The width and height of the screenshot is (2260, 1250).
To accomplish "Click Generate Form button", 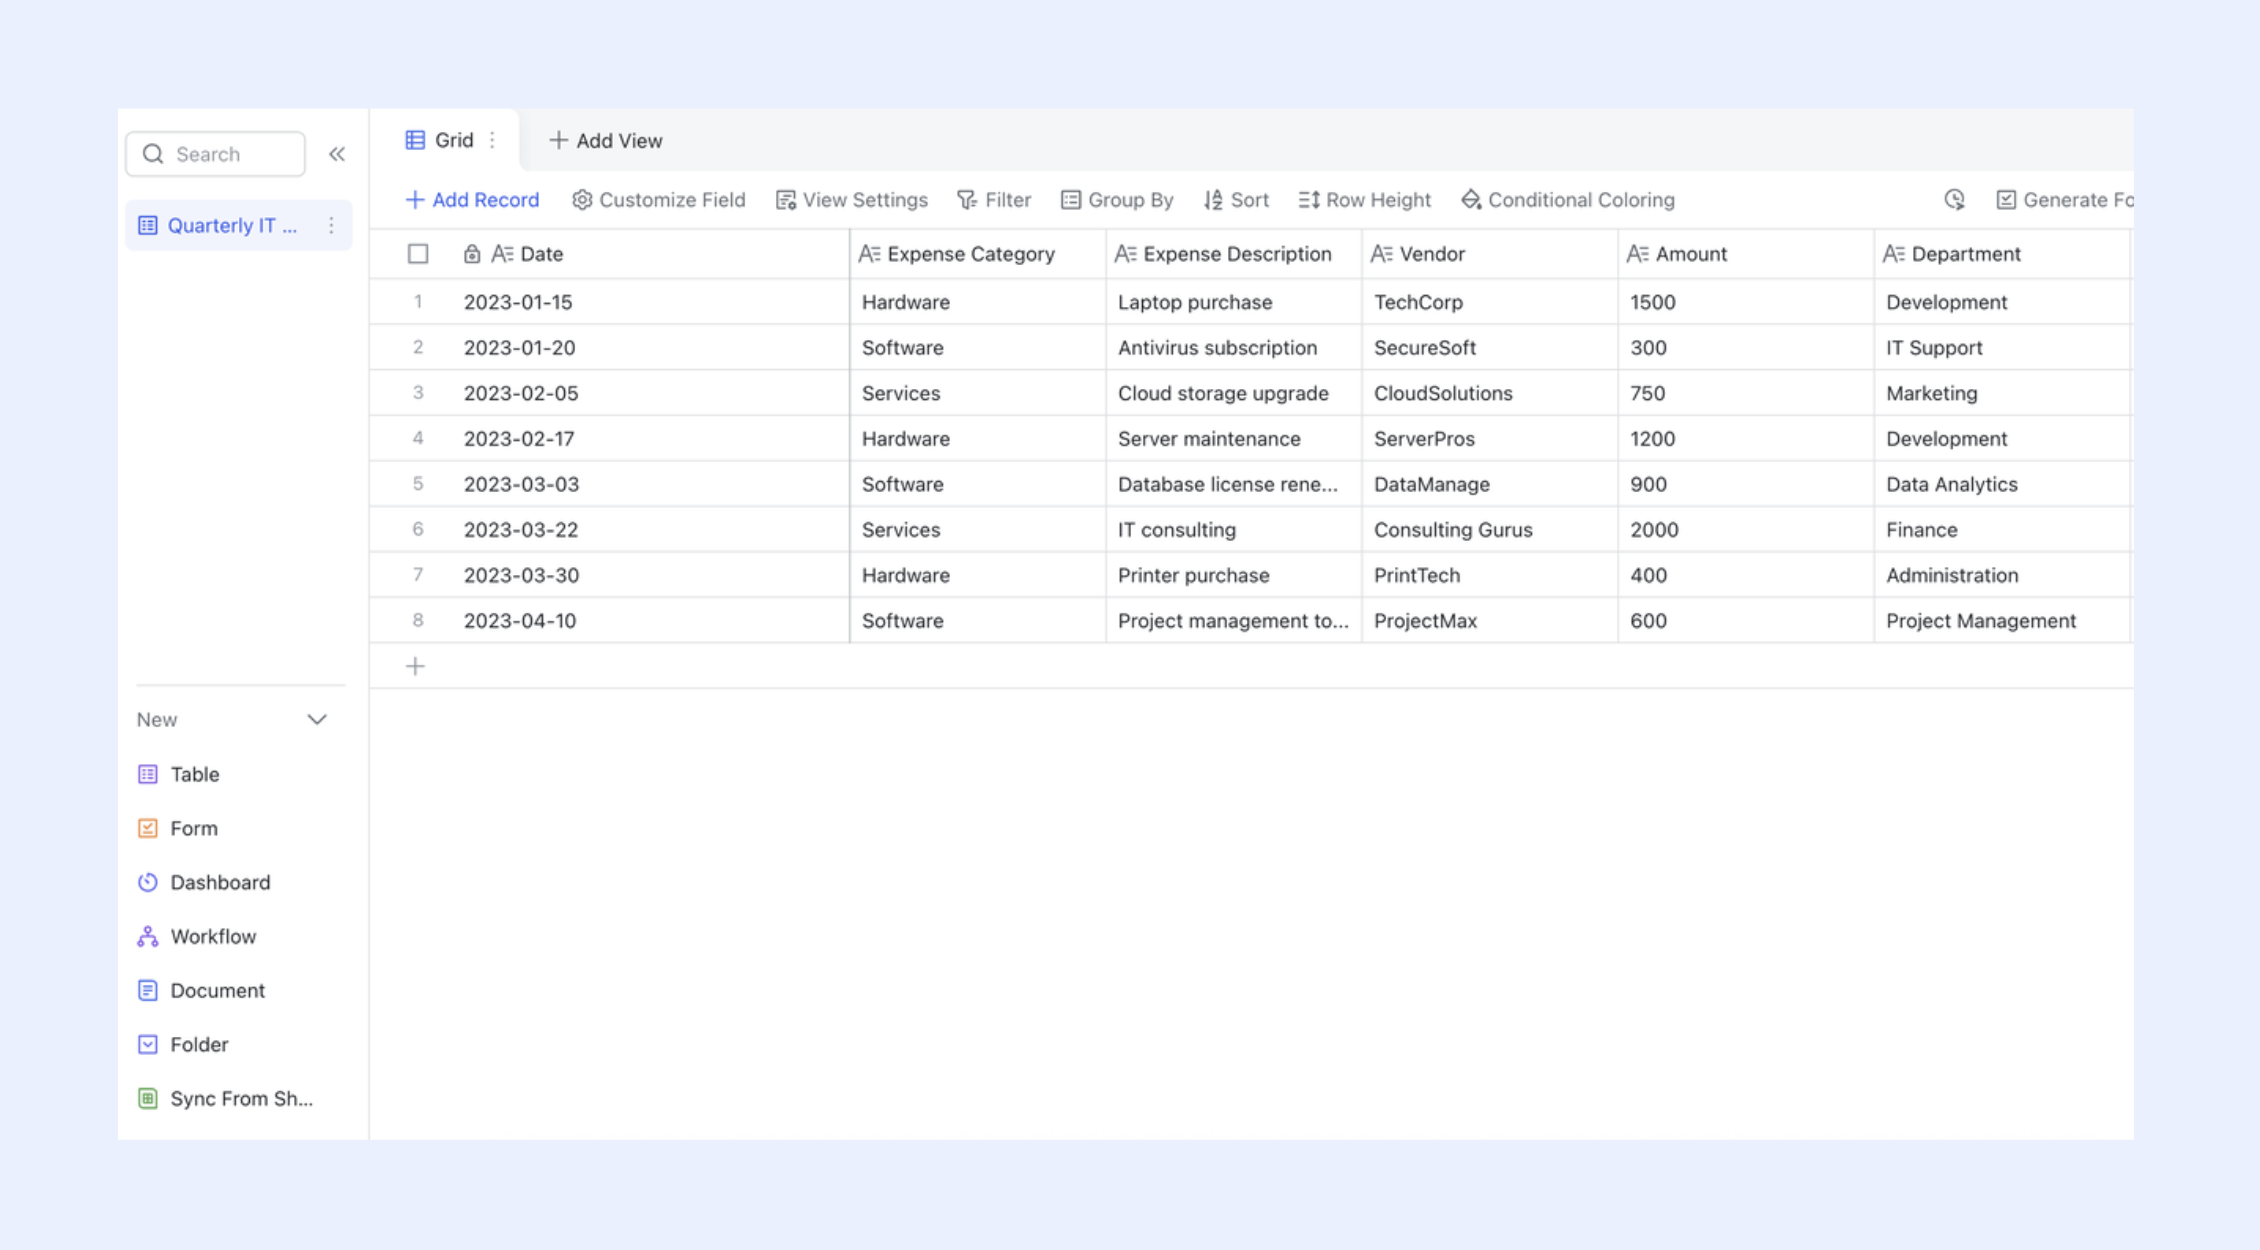I will click(x=2064, y=200).
